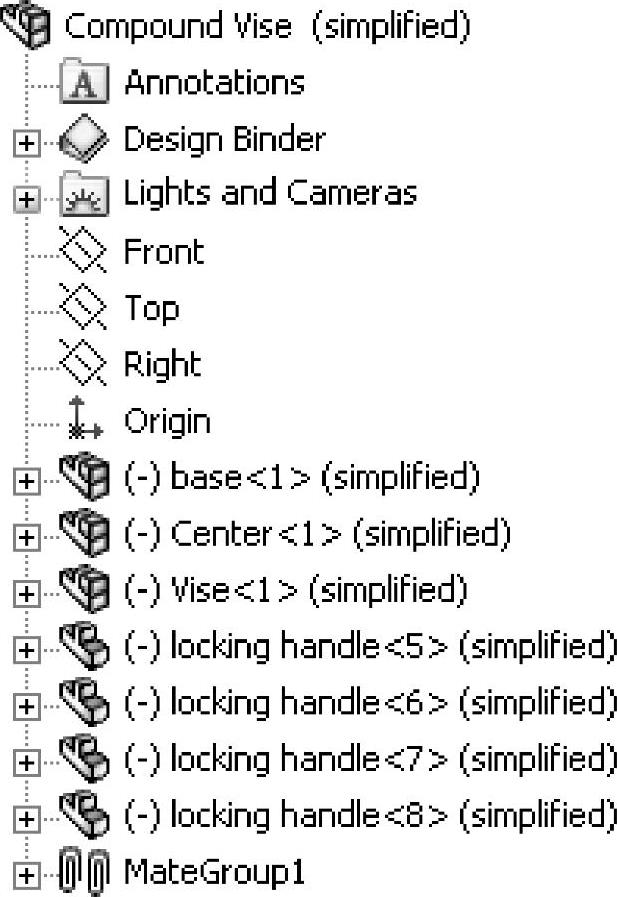The image size is (617, 897).
Task: Expand the Lights and Cameras node
Action: [27, 198]
